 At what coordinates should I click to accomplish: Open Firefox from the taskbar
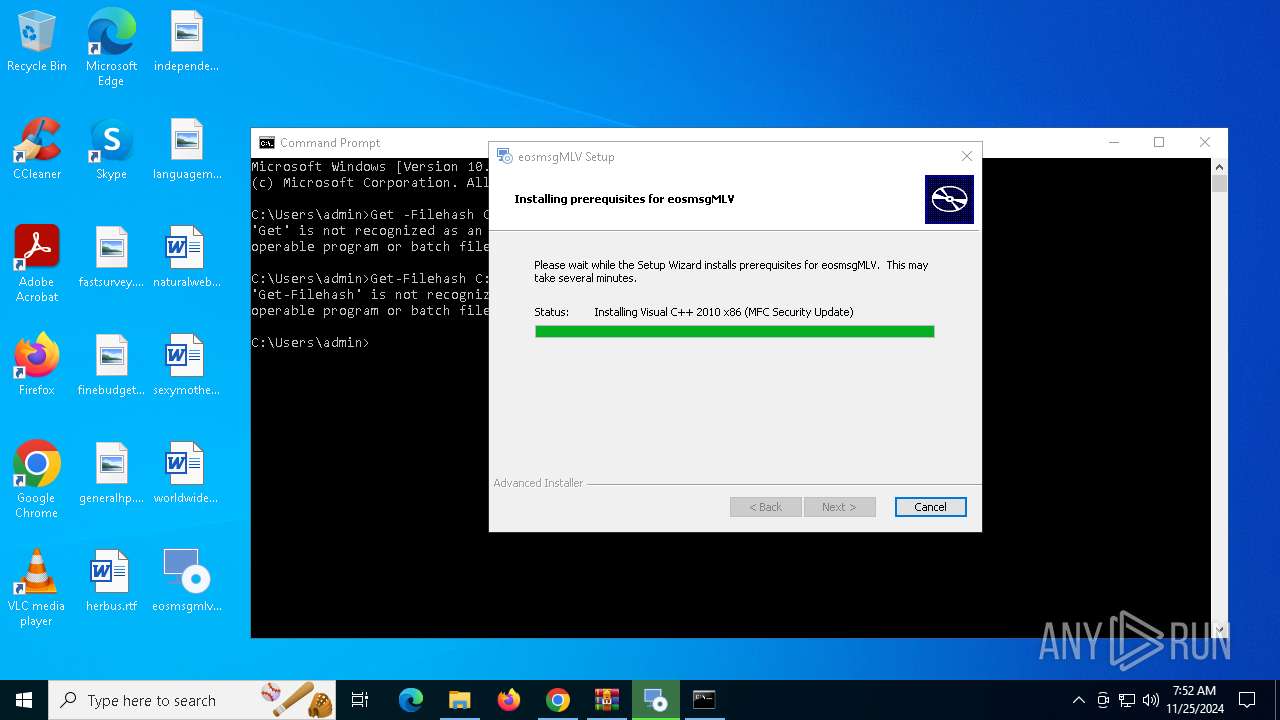click(509, 700)
